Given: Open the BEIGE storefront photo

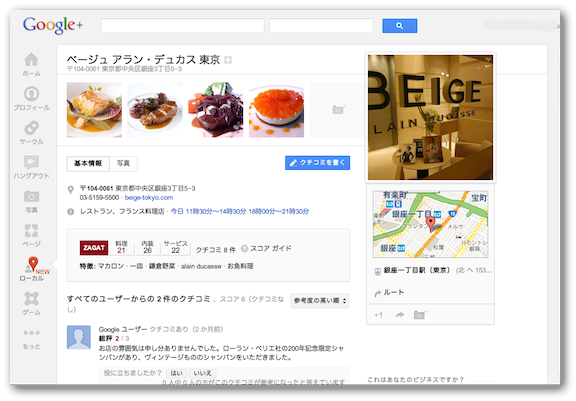Looking at the screenshot, I should (x=430, y=118).
